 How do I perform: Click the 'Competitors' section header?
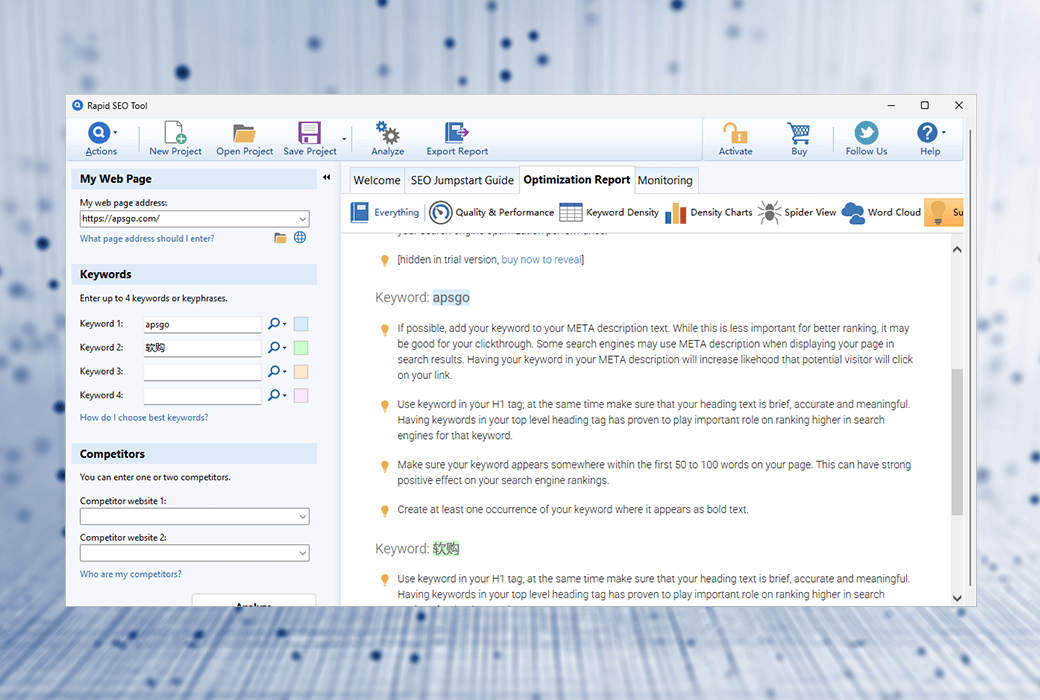pyautogui.click(x=194, y=454)
